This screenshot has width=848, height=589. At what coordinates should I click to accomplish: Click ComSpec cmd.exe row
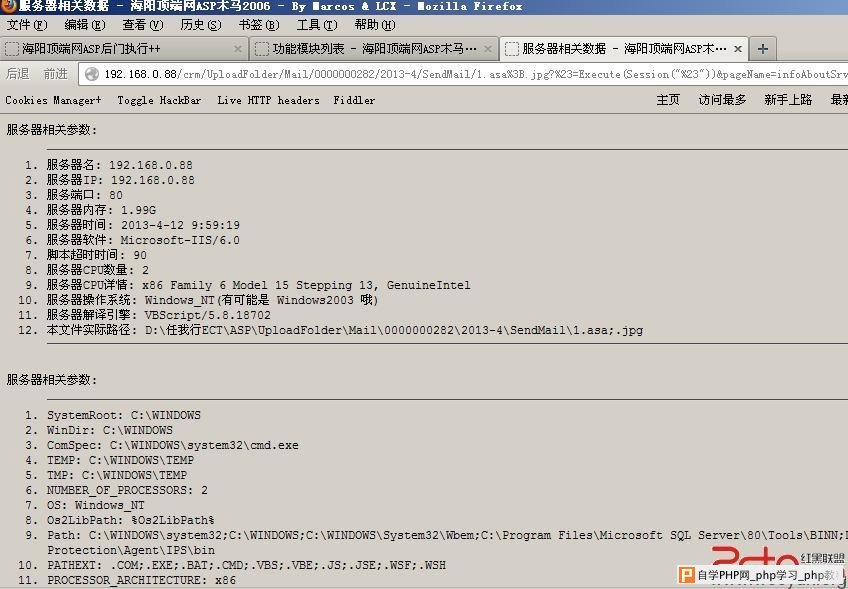coord(173,446)
